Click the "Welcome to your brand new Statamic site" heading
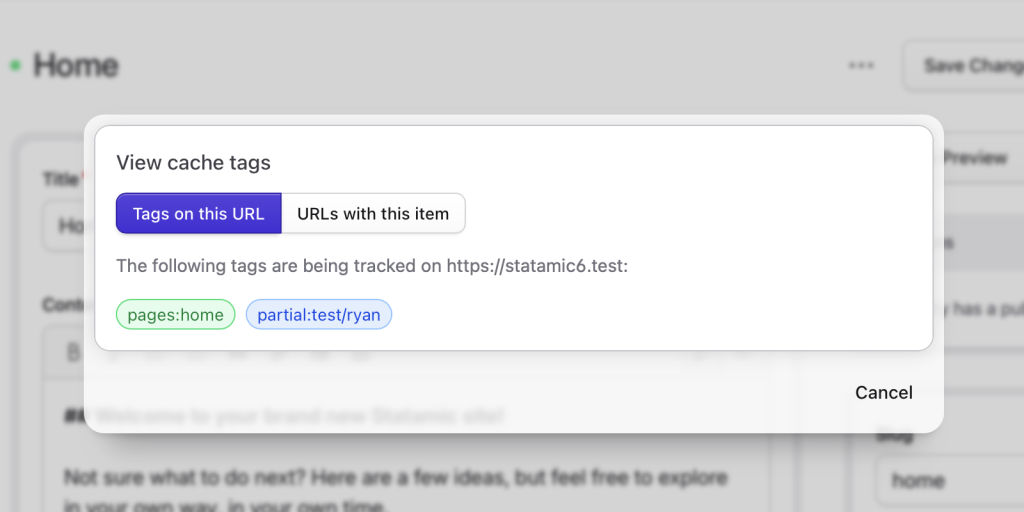This screenshot has width=1024, height=512. click(300, 416)
